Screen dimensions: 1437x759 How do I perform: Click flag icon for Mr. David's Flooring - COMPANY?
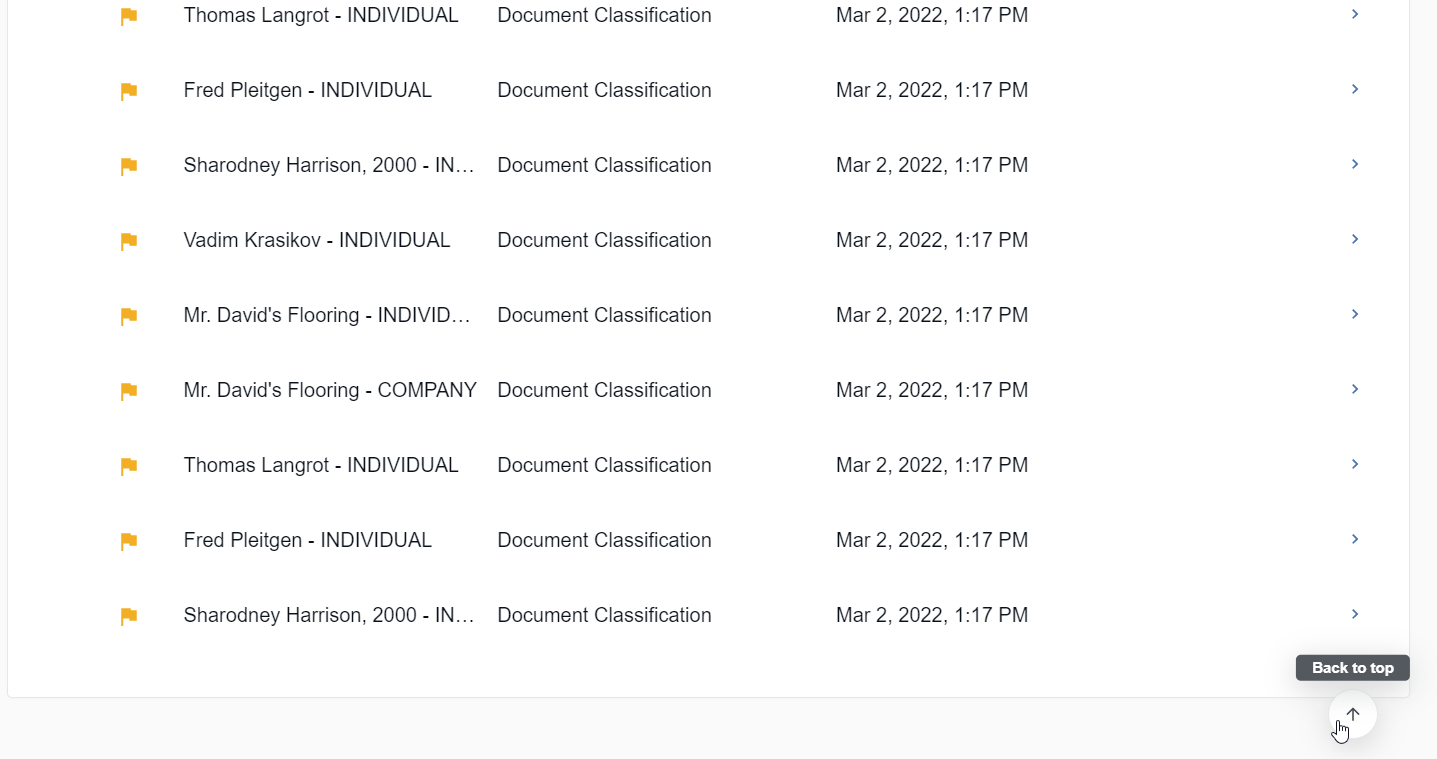(x=129, y=391)
